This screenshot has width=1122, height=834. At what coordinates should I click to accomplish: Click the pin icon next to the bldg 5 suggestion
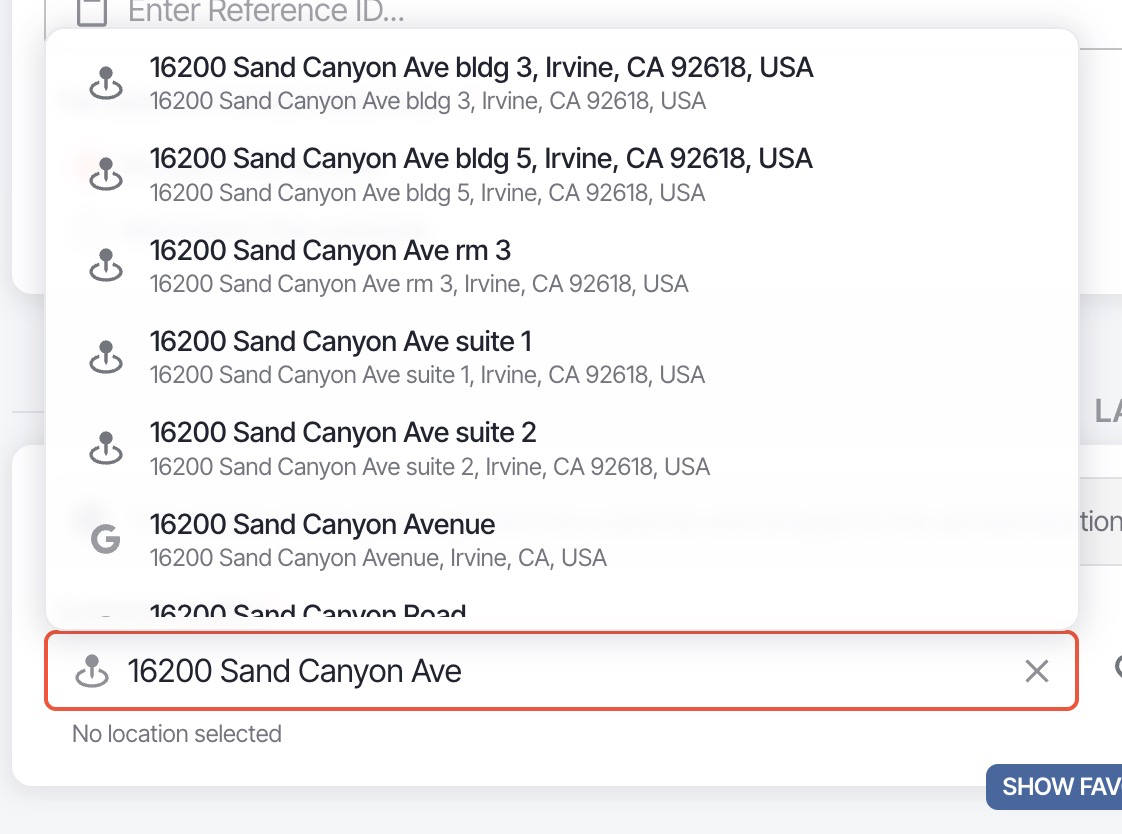click(106, 173)
